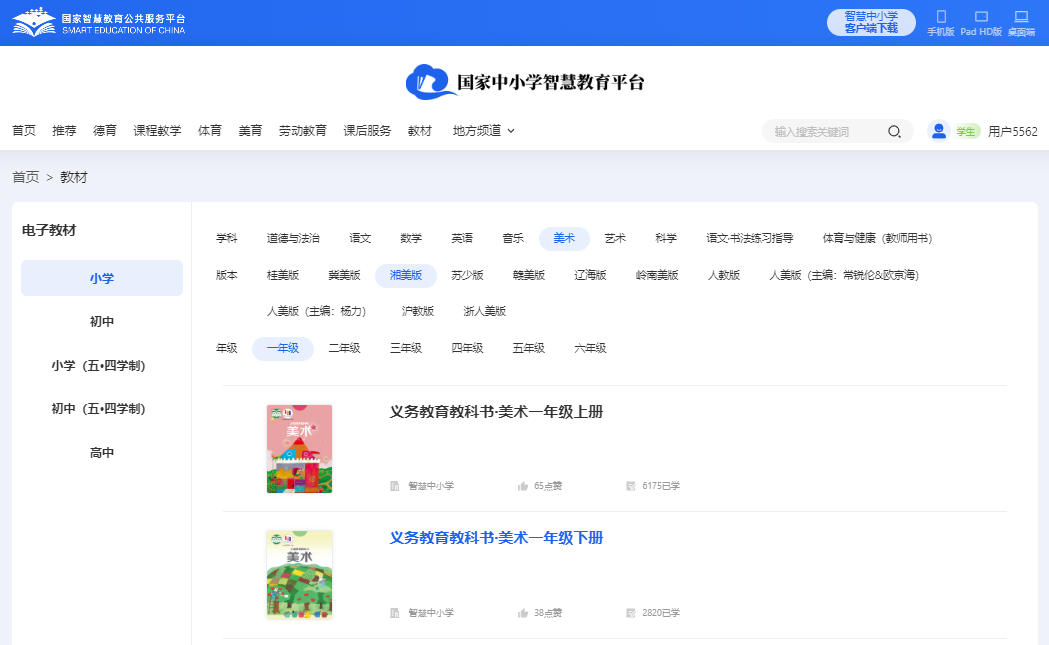Expand the 地方频道 dropdown menu
This screenshot has height=645, width=1049.
484,131
